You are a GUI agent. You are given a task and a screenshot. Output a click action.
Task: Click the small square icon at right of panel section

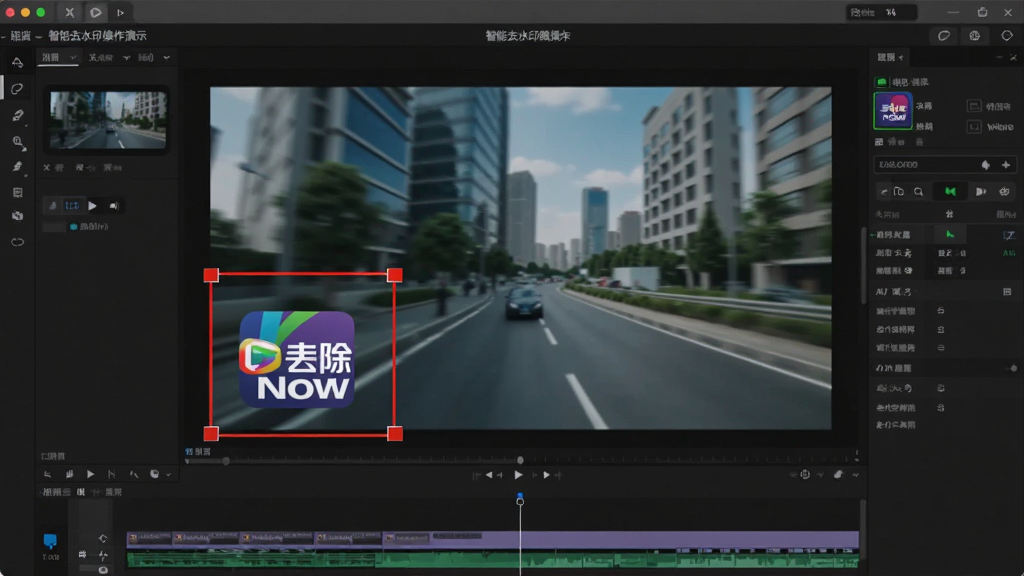tap(1007, 292)
